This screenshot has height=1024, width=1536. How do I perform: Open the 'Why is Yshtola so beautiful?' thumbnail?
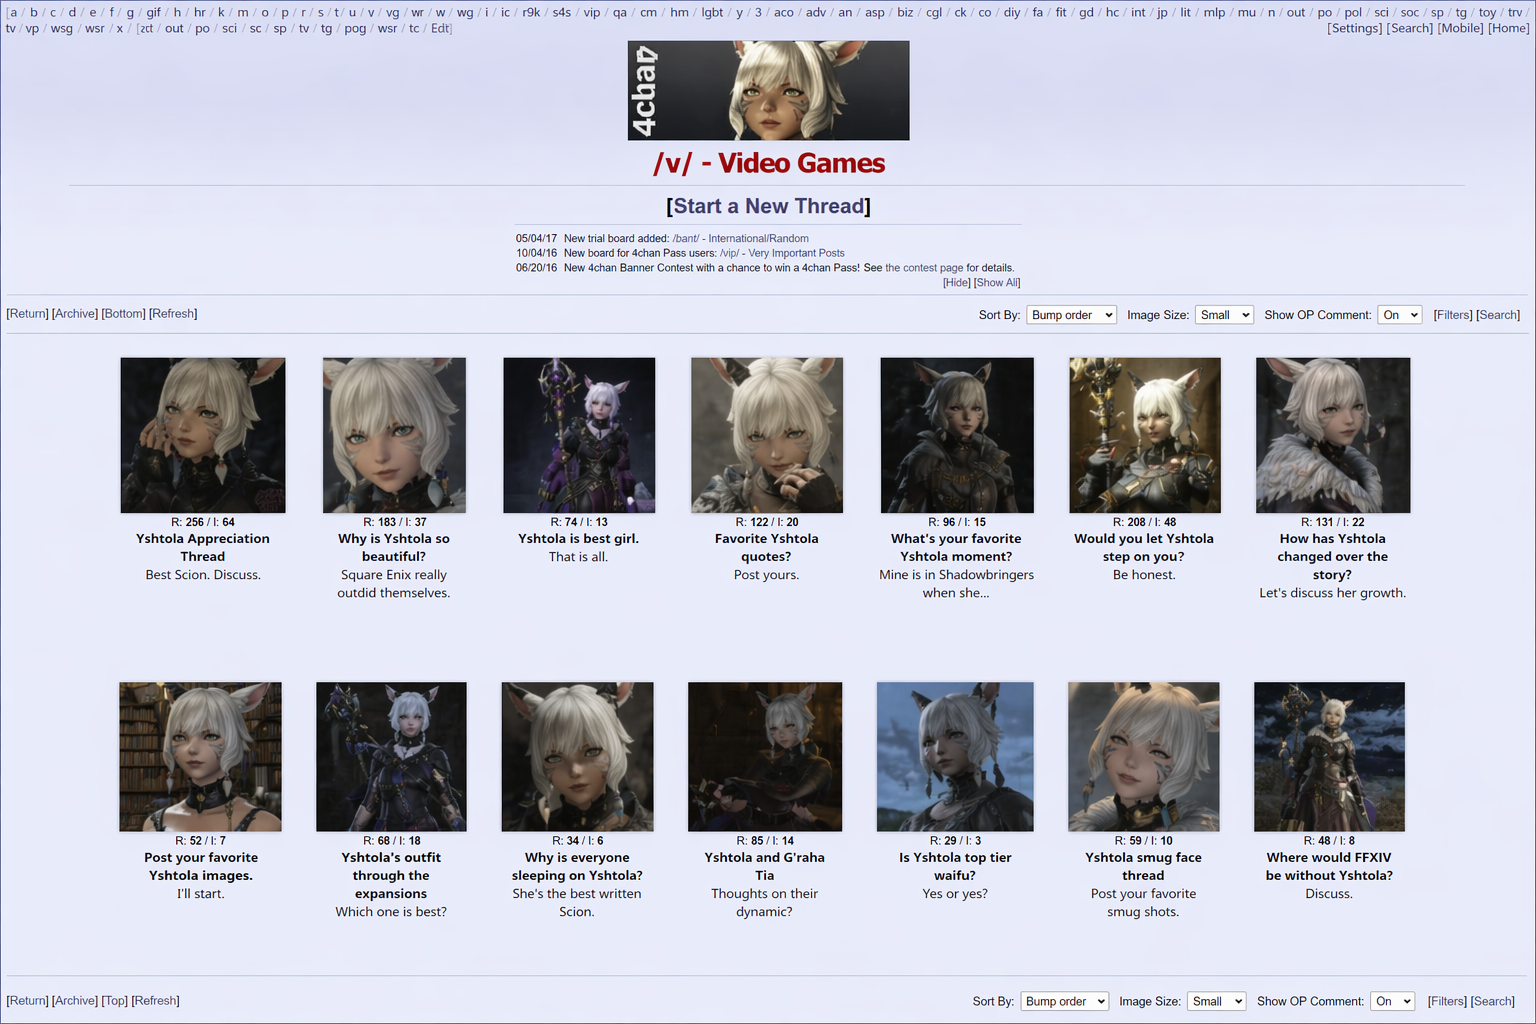tap(394, 435)
